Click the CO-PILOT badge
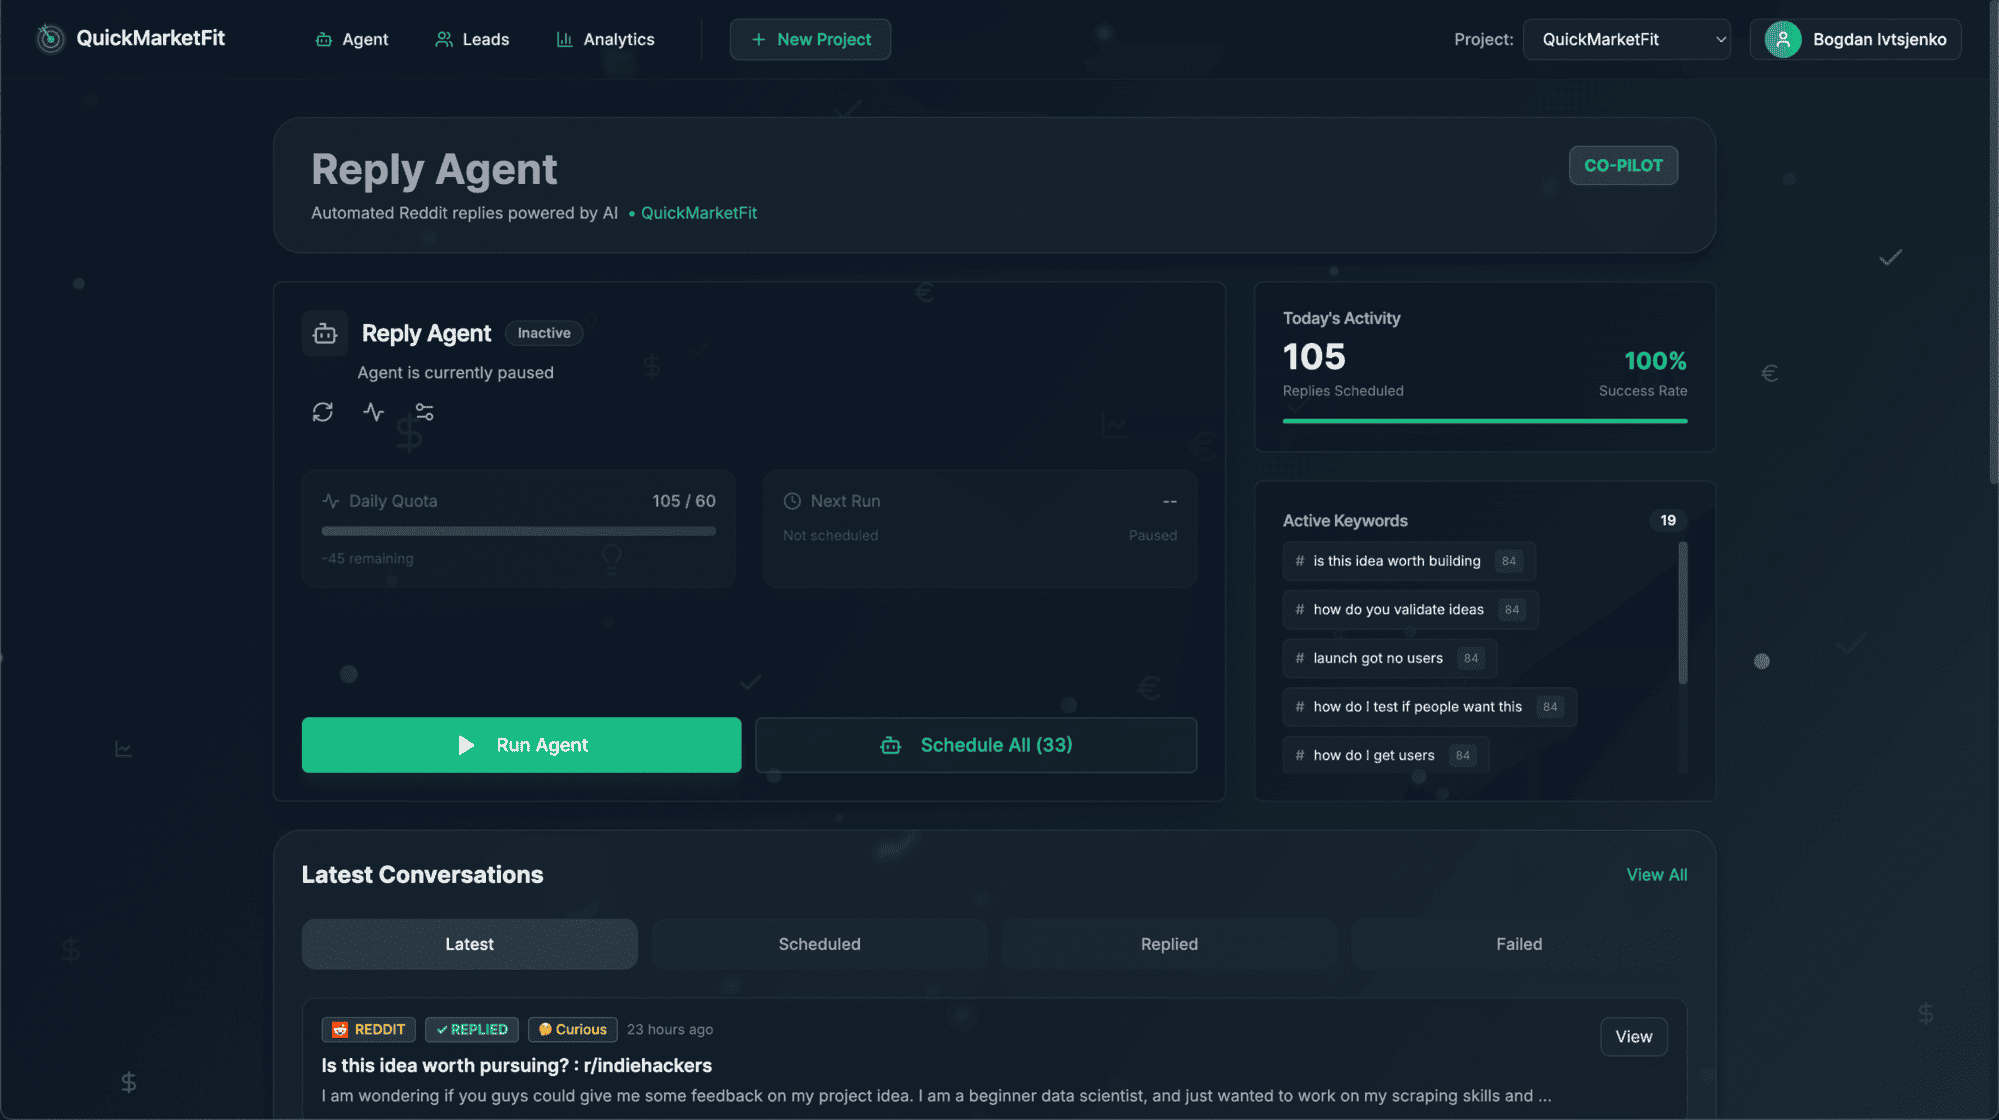 [x=1622, y=165]
